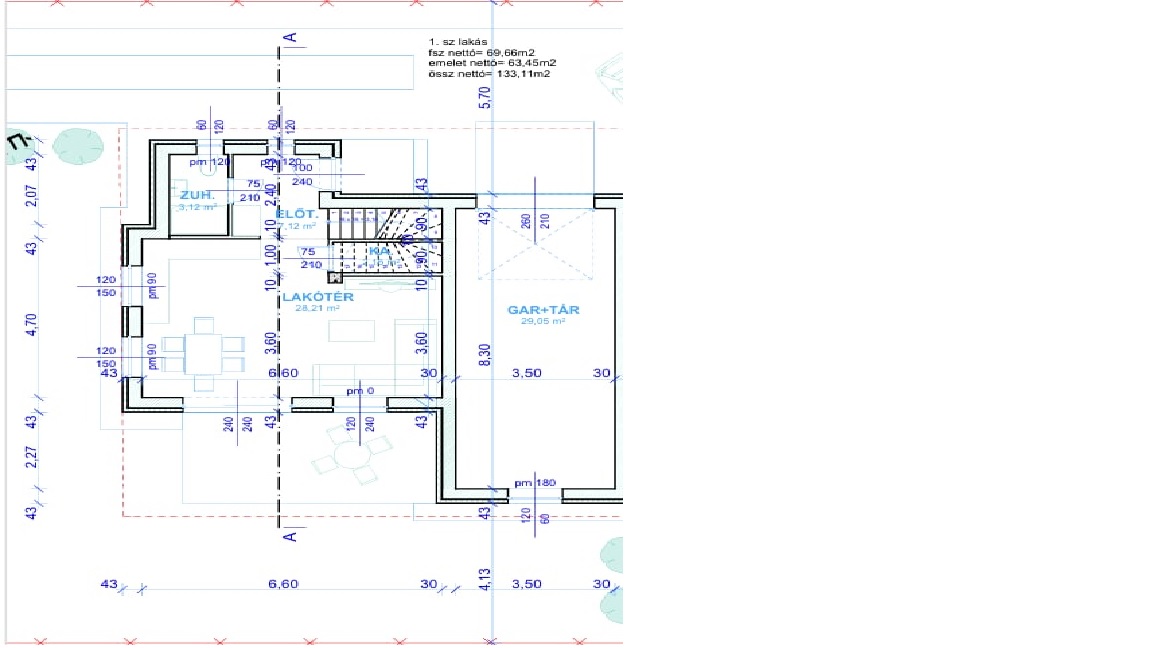
Task: Click the ELŐT. room label
Action: coord(297,214)
